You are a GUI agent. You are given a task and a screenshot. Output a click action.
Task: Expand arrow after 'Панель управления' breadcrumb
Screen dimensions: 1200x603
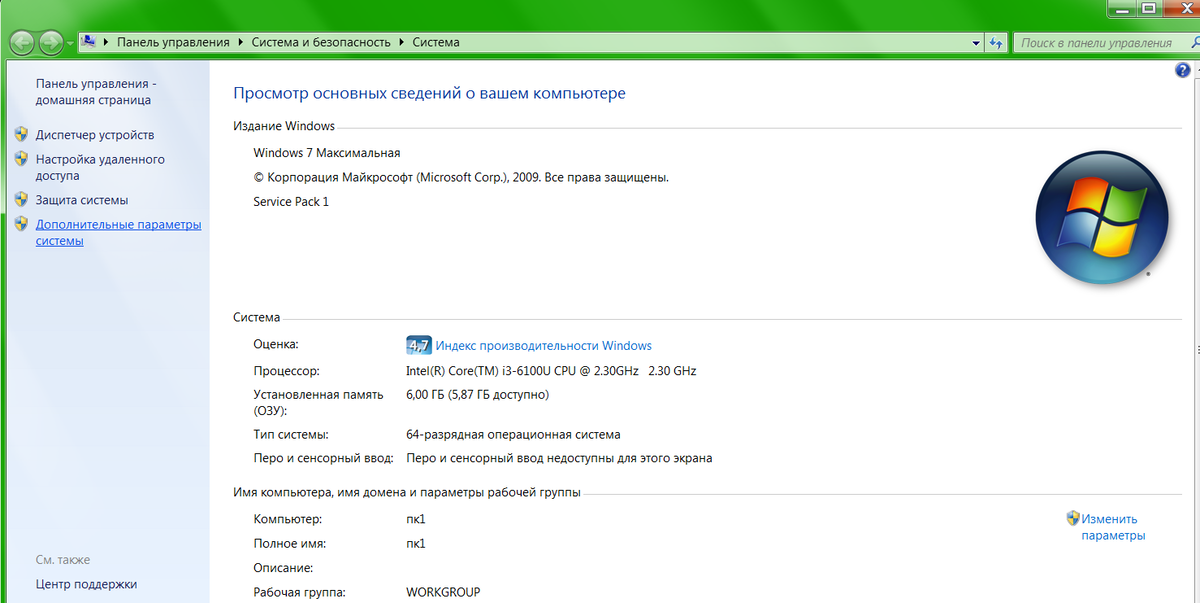240,43
